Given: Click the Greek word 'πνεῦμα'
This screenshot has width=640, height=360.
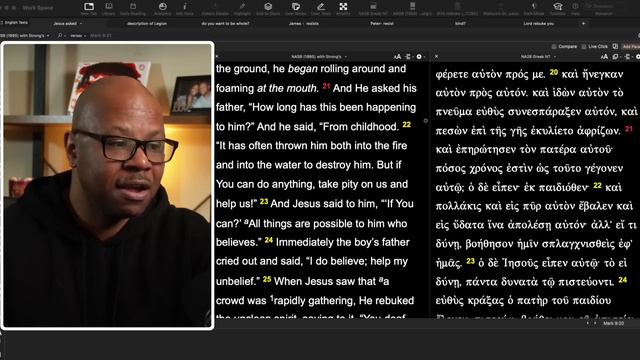Looking at the screenshot, I should tap(453, 112).
